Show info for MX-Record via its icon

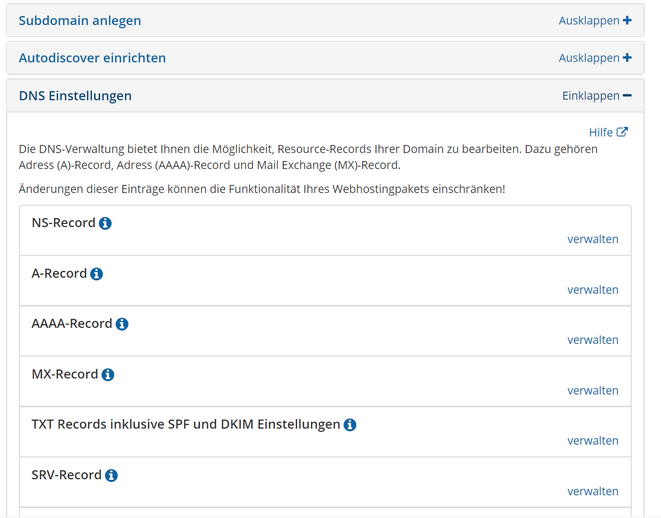coord(108,374)
